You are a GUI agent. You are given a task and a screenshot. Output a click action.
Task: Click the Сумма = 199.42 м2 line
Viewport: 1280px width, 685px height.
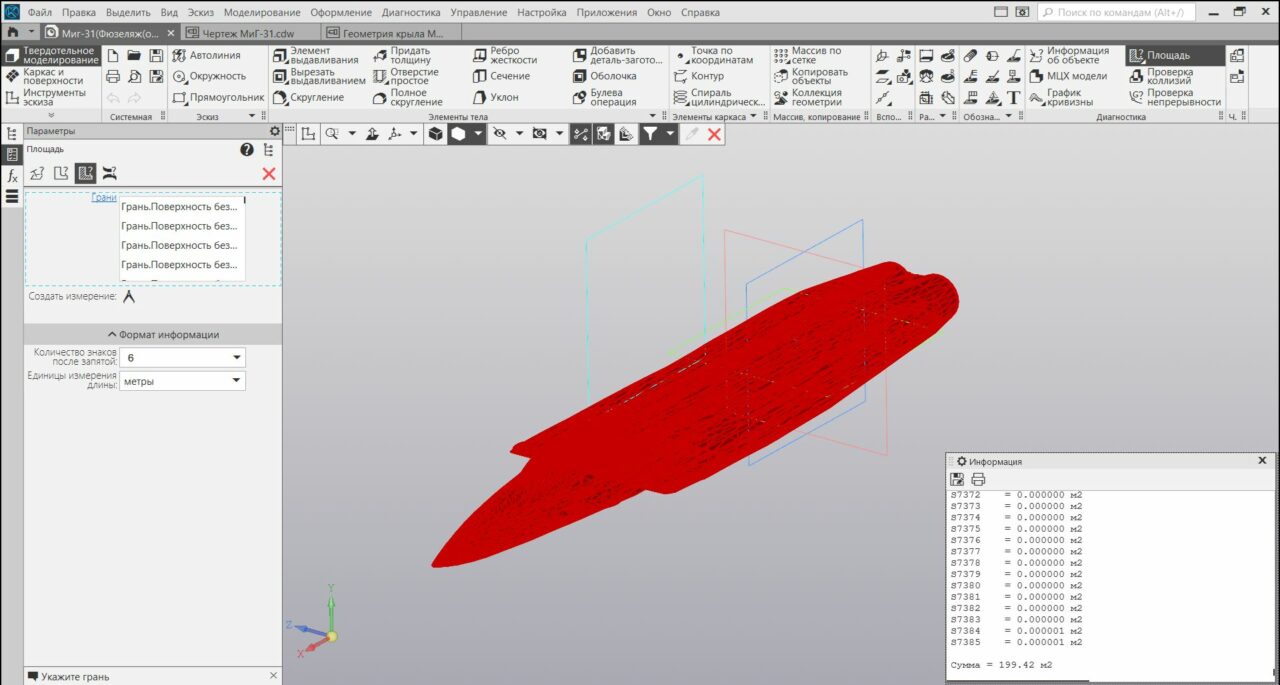coord(1001,665)
